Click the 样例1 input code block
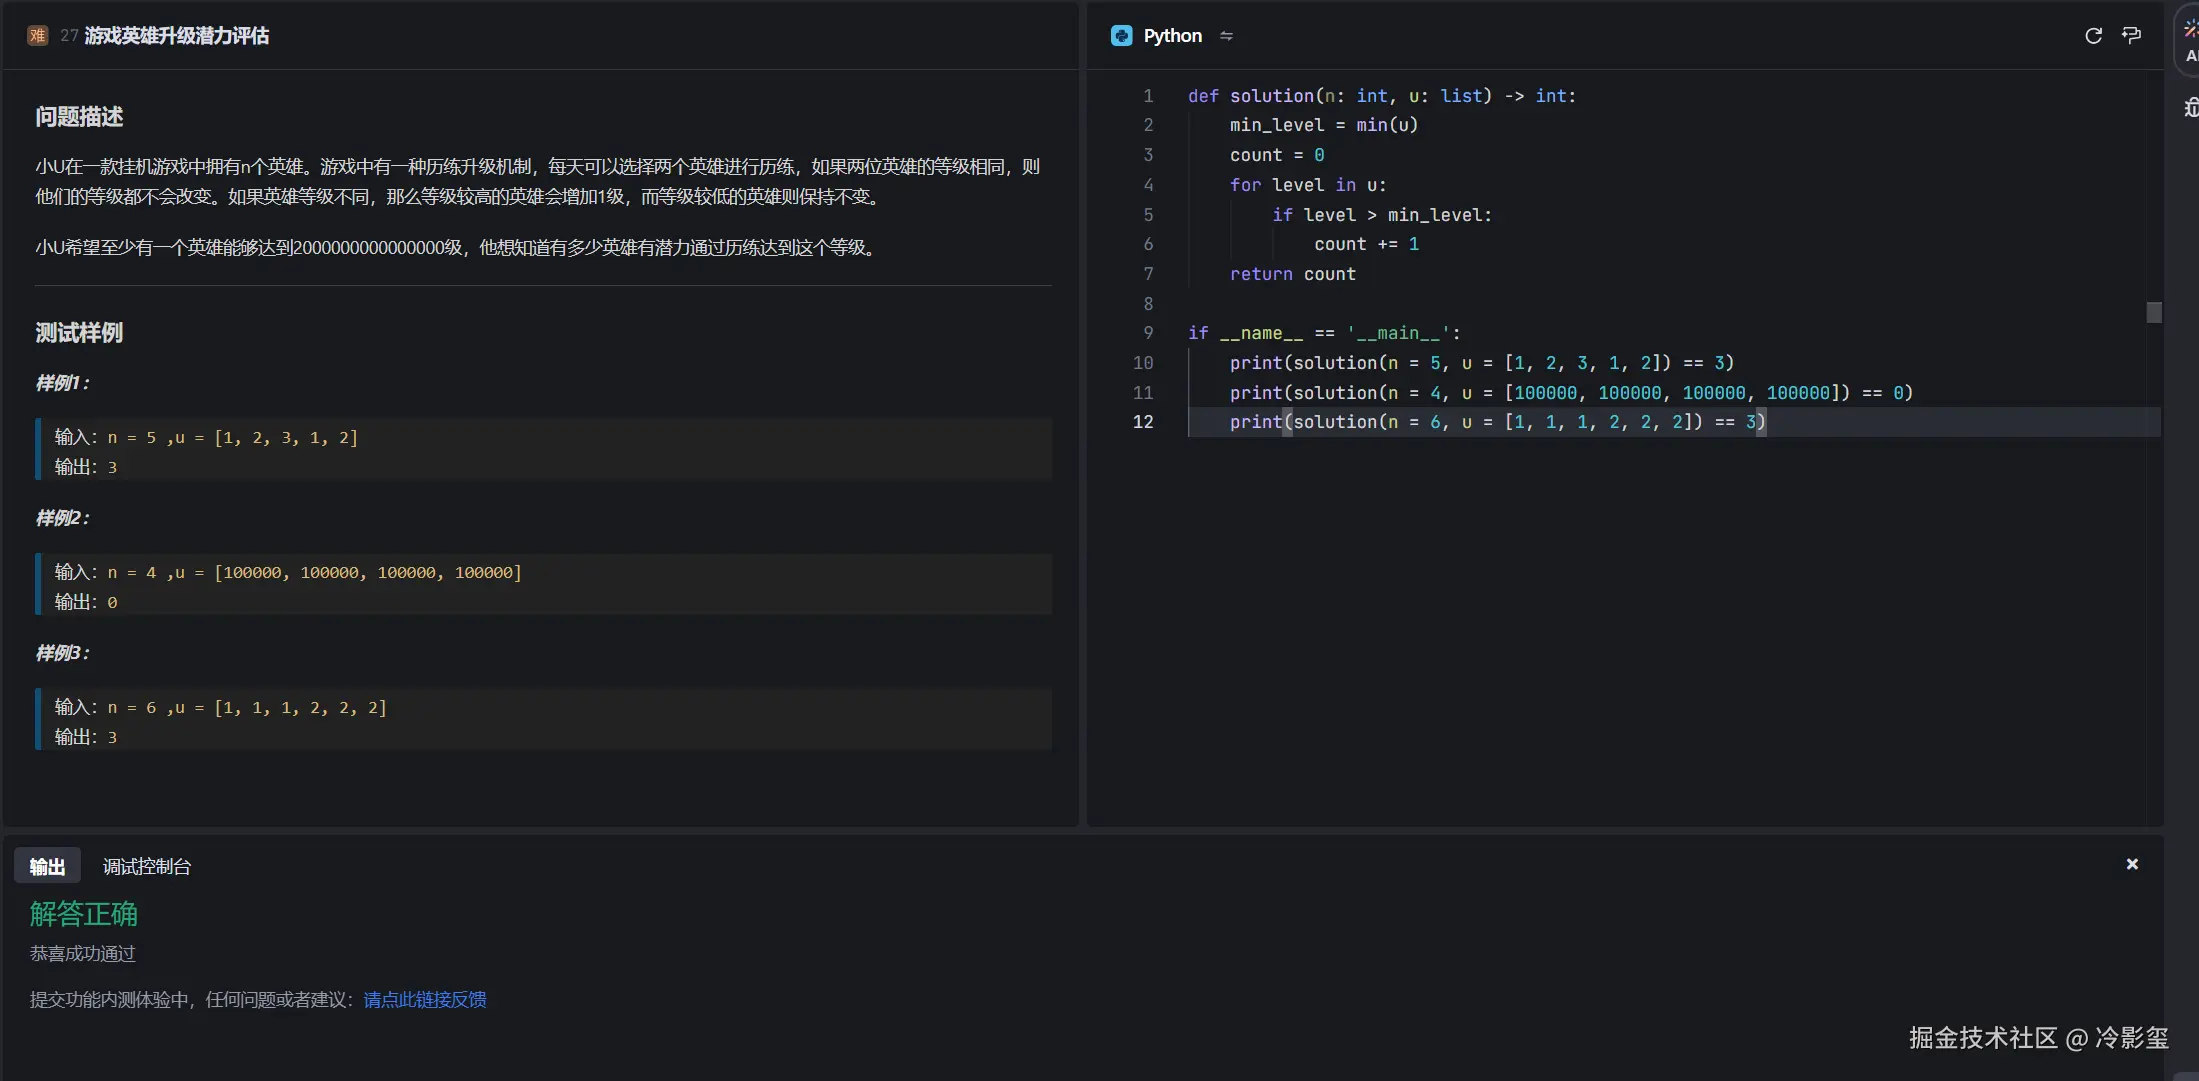Screen dimensions: 2199x1081 pyautogui.click(x=543, y=451)
